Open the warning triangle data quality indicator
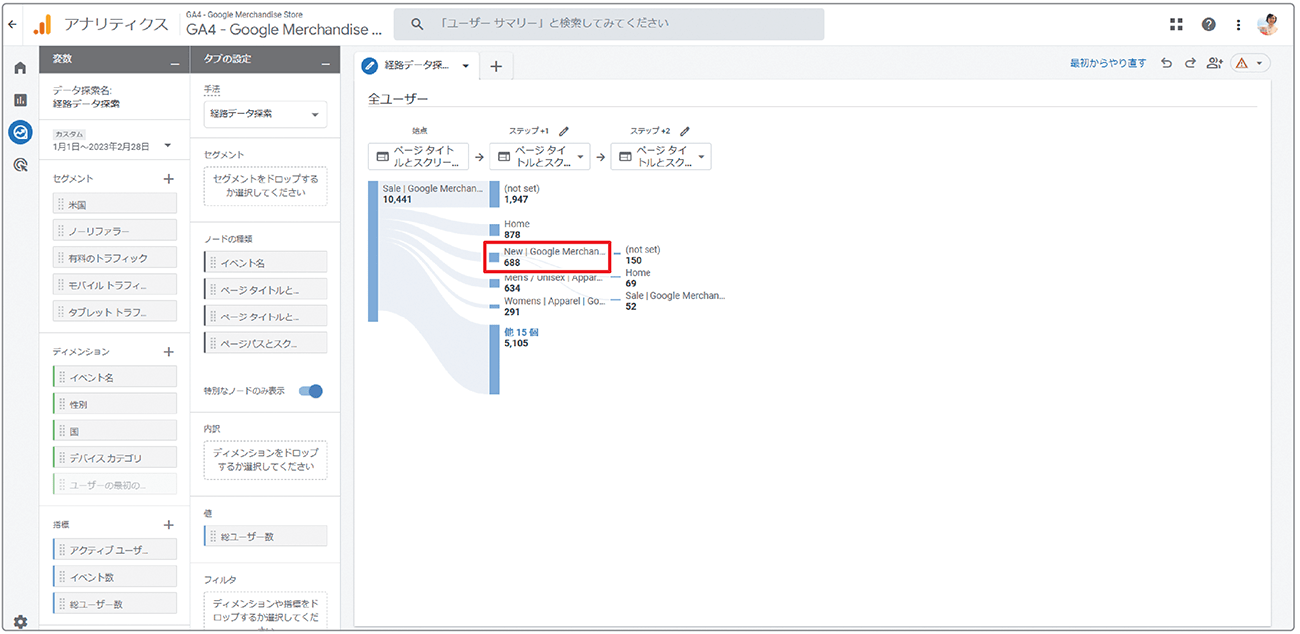 1249,63
